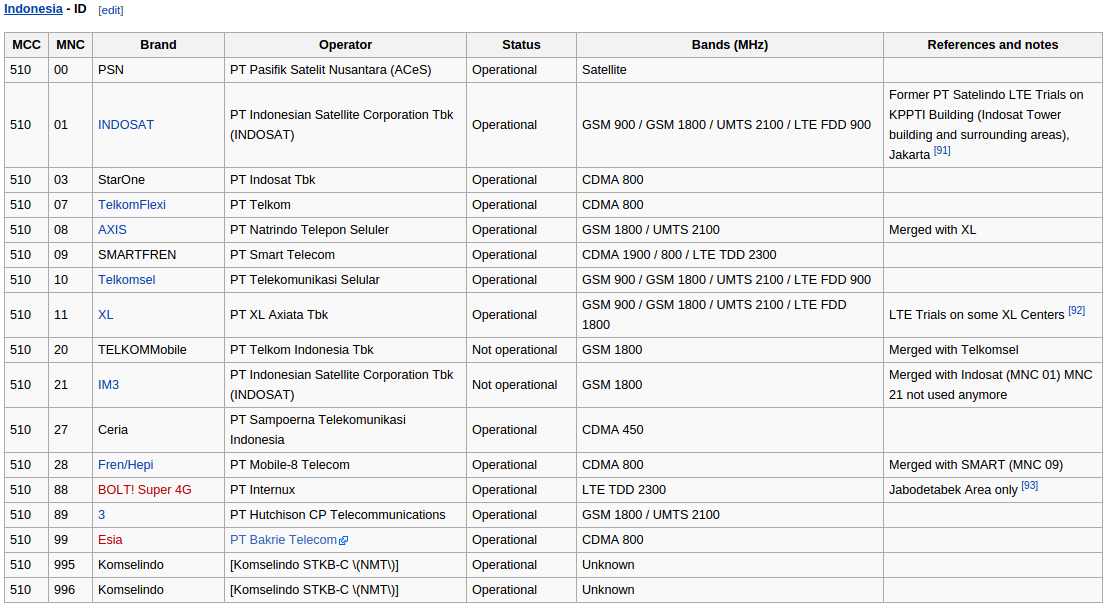Click the Satellite bands cell

click(x=730, y=70)
